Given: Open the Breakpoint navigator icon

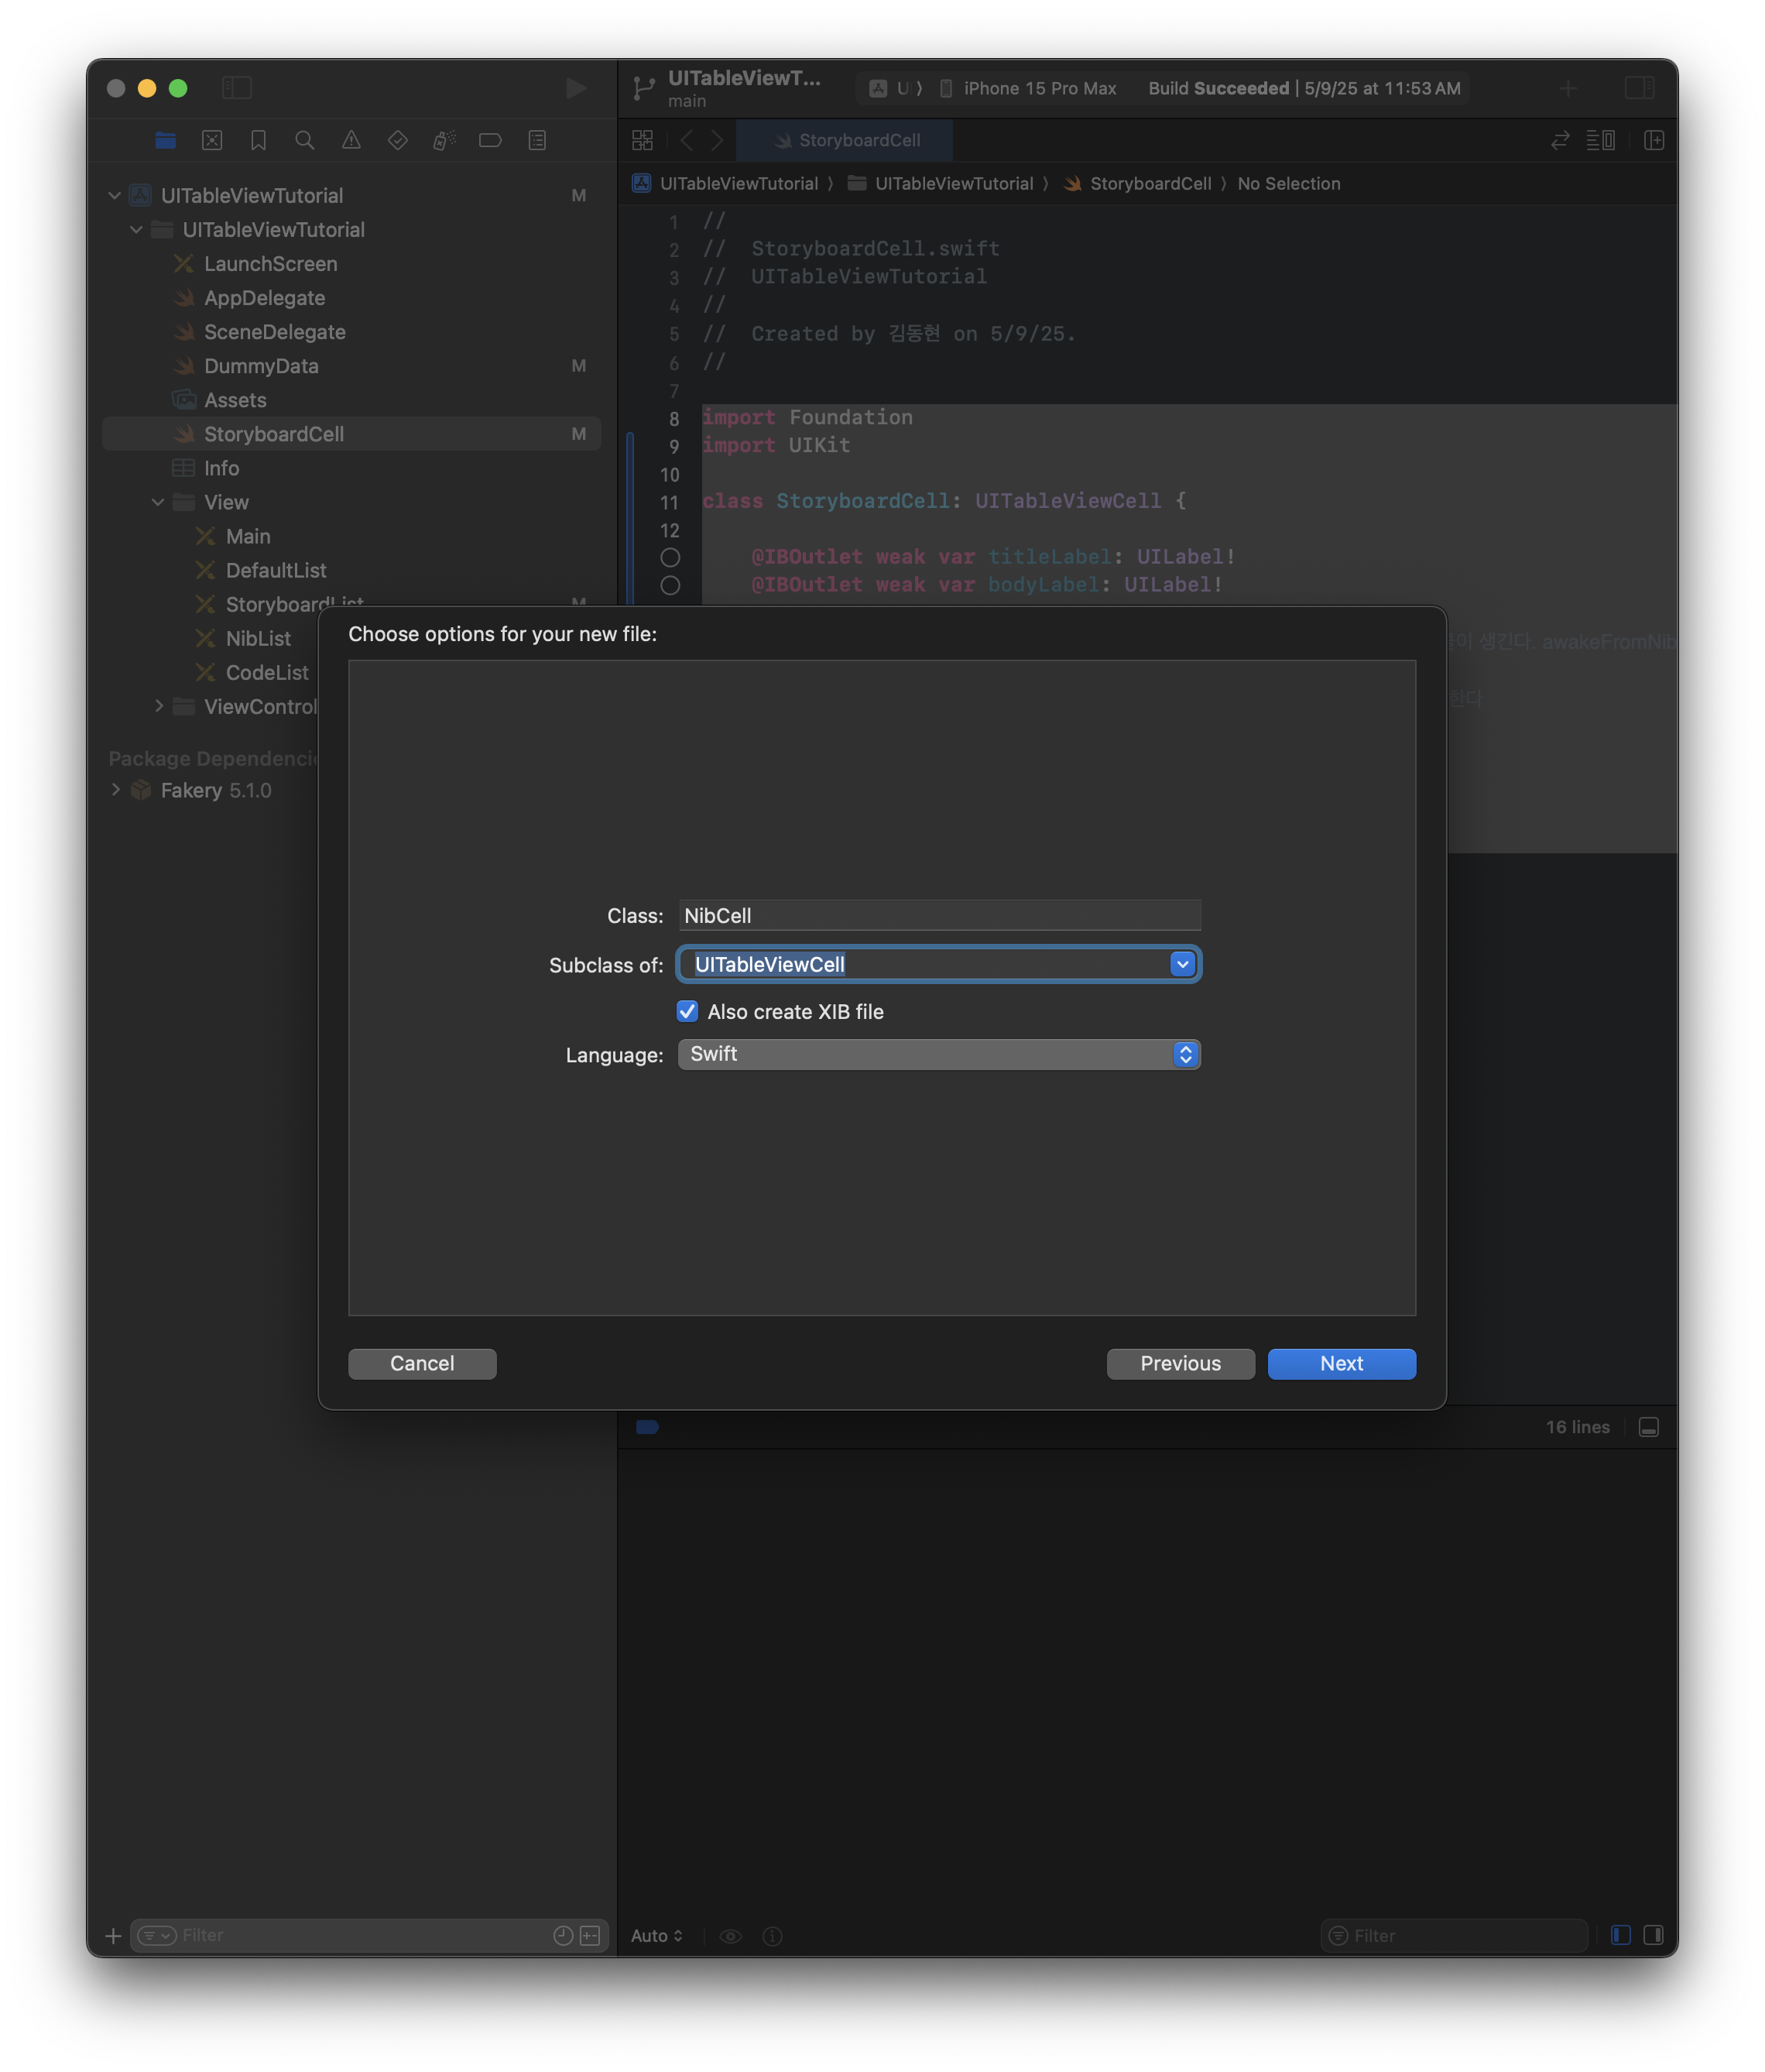Looking at the screenshot, I should click(x=490, y=140).
